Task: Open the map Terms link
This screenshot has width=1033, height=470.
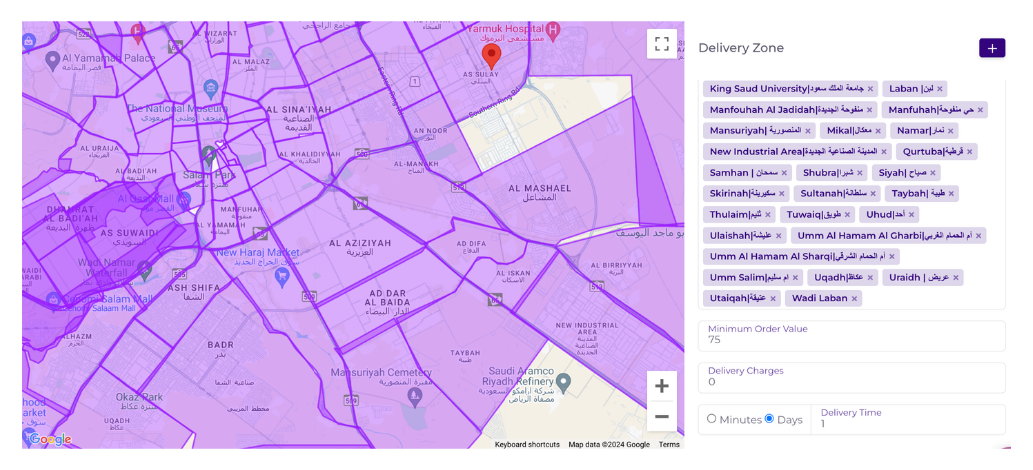Action: click(x=668, y=444)
